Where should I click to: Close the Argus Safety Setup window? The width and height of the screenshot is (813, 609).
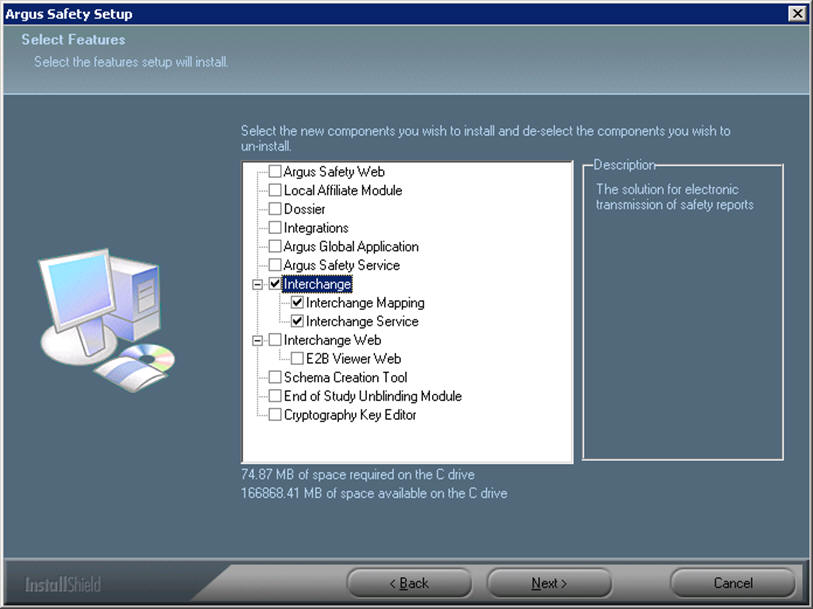point(797,13)
